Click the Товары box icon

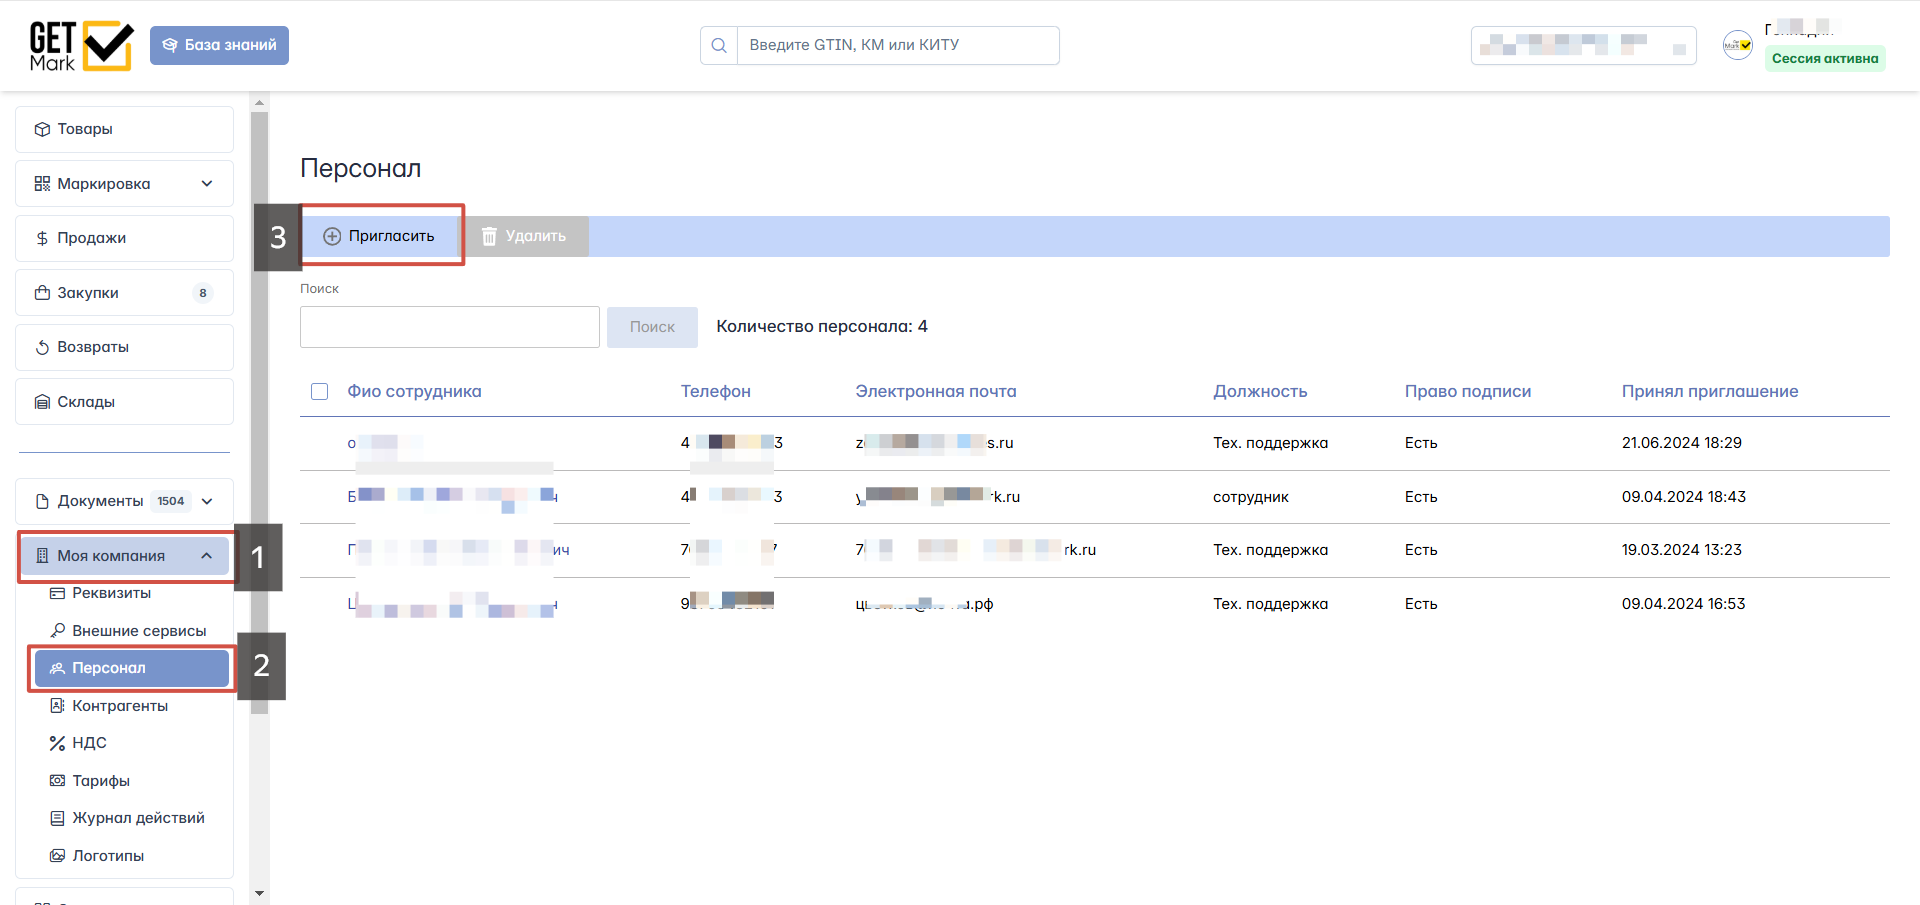(x=42, y=129)
